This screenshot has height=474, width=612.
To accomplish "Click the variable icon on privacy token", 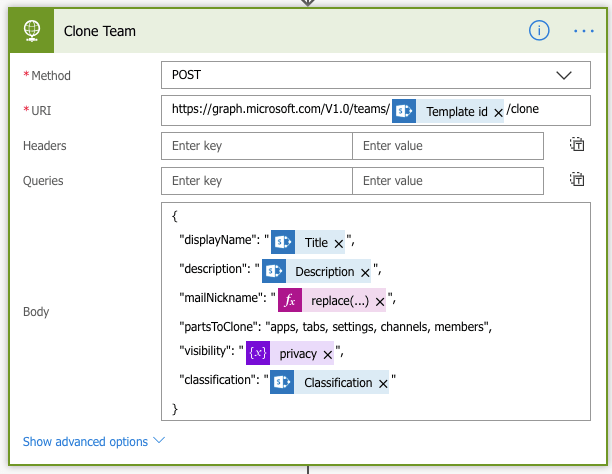I will tap(260, 353).
